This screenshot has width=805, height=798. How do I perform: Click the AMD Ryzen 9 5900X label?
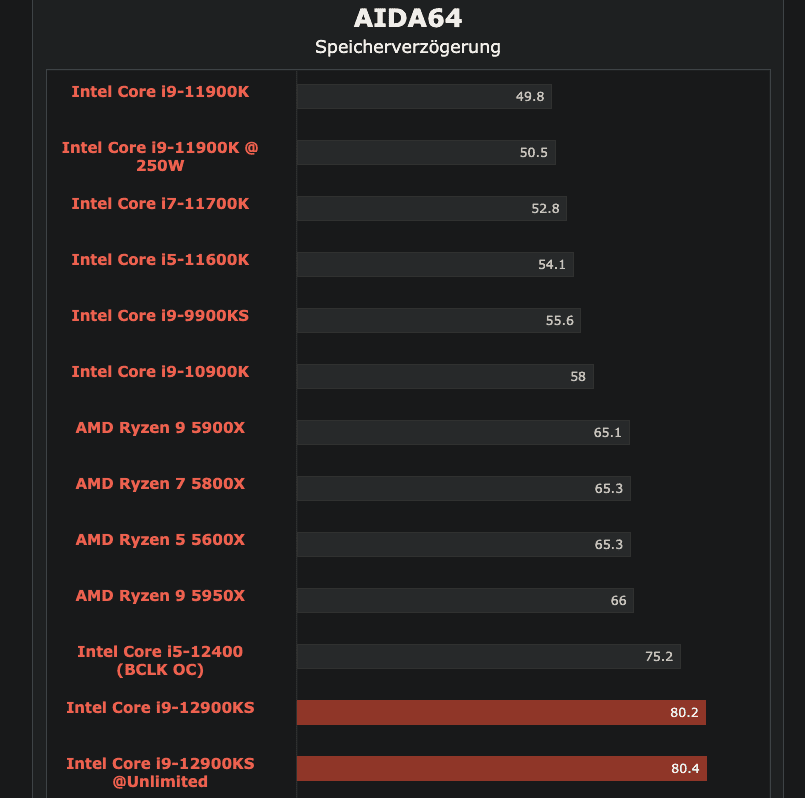[160, 428]
